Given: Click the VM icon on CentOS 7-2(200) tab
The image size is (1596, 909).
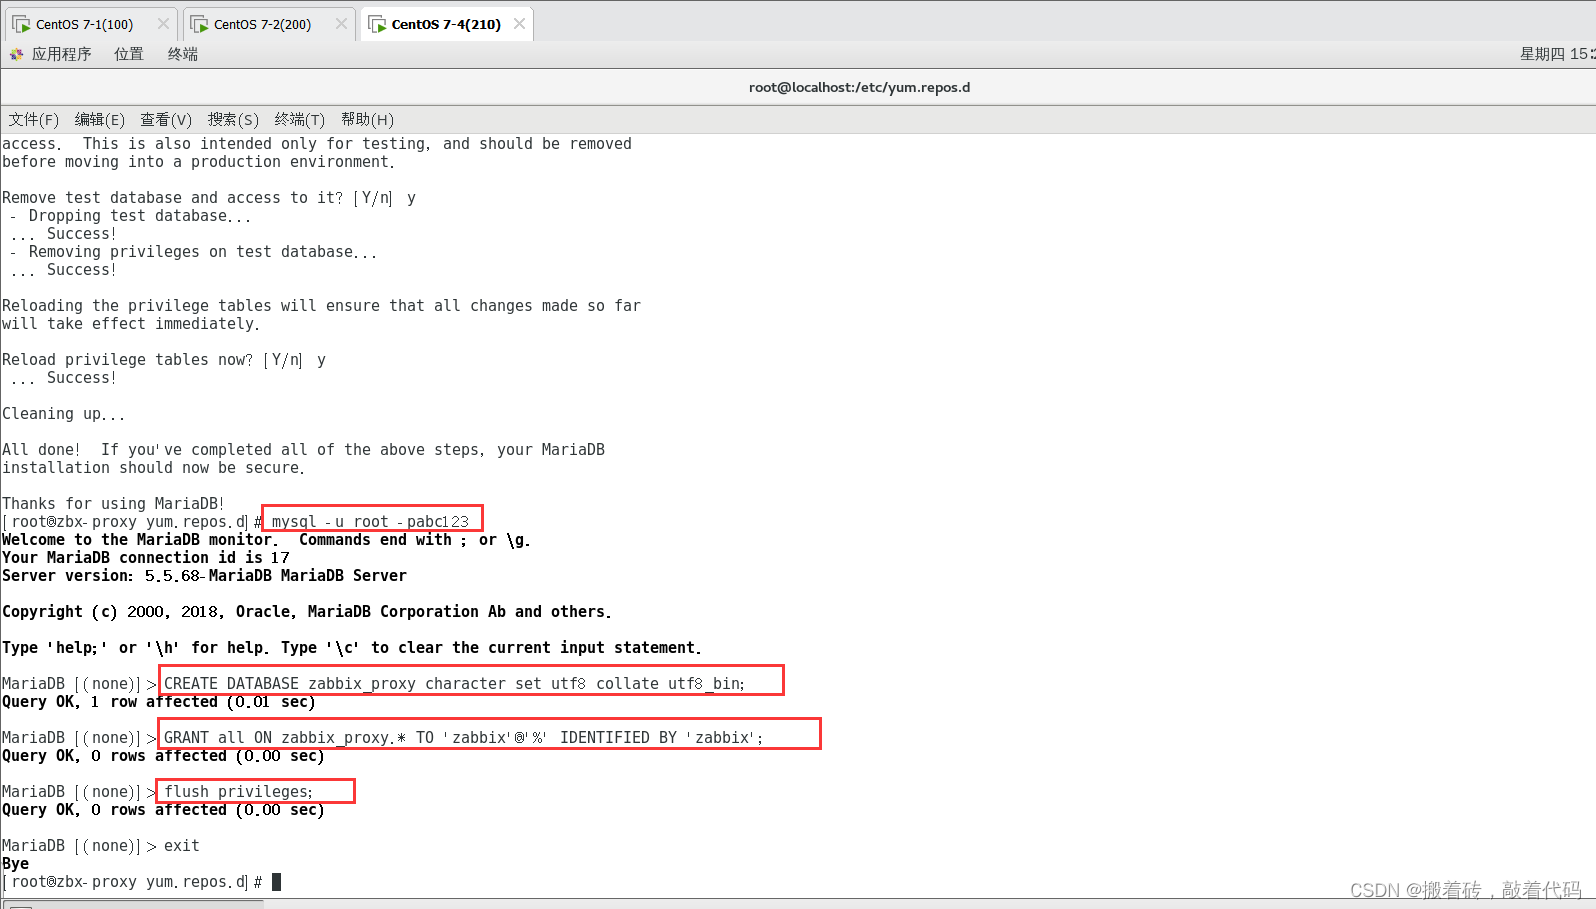Looking at the screenshot, I should (x=199, y=24).
